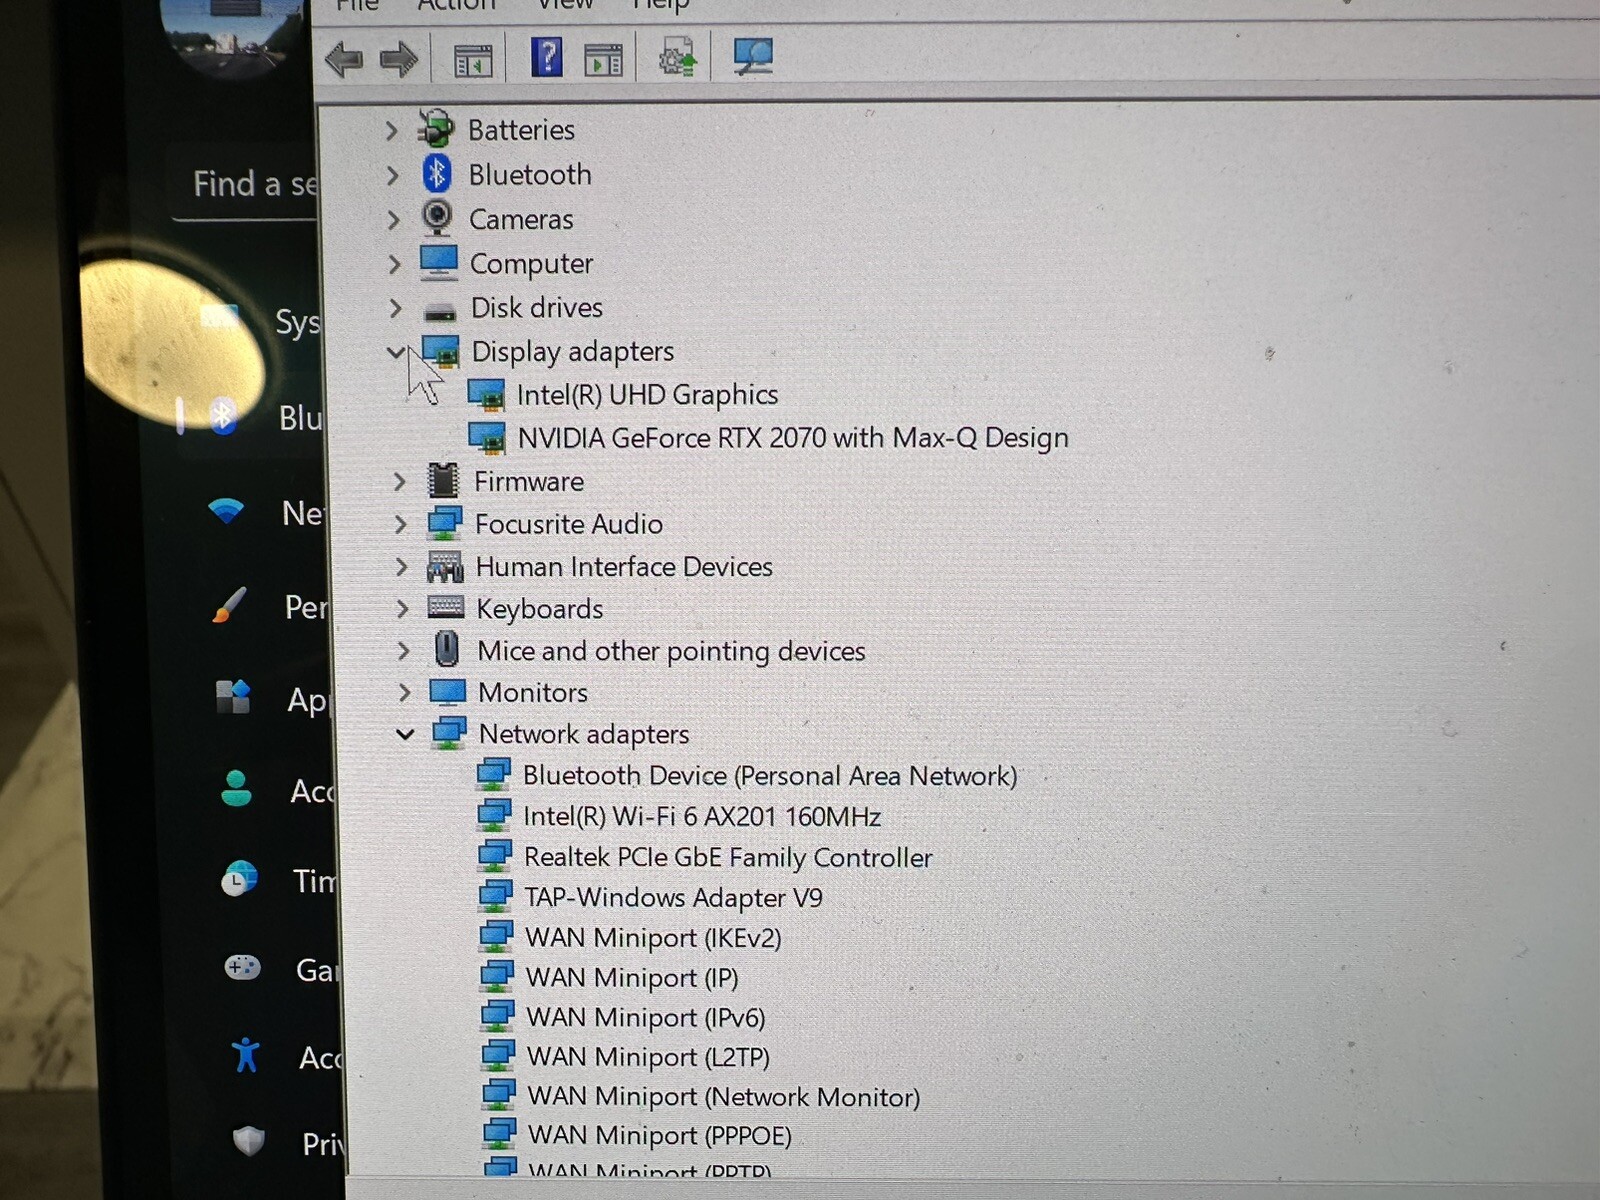Open the Network Wi-Fi icon in Settings sidebar
The image size is (1600, 1200).
point(226,511)
